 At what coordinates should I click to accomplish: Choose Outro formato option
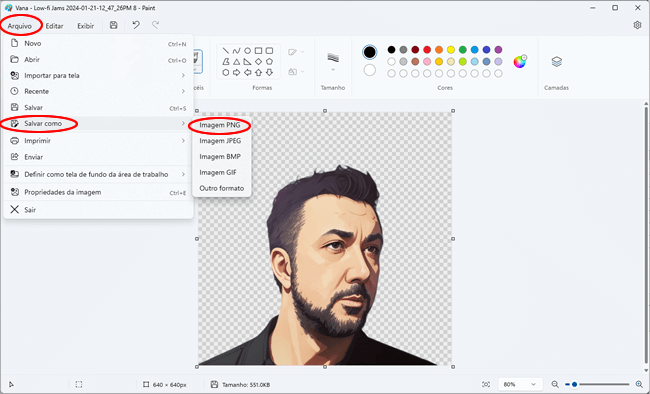click(x=222, y=188)
